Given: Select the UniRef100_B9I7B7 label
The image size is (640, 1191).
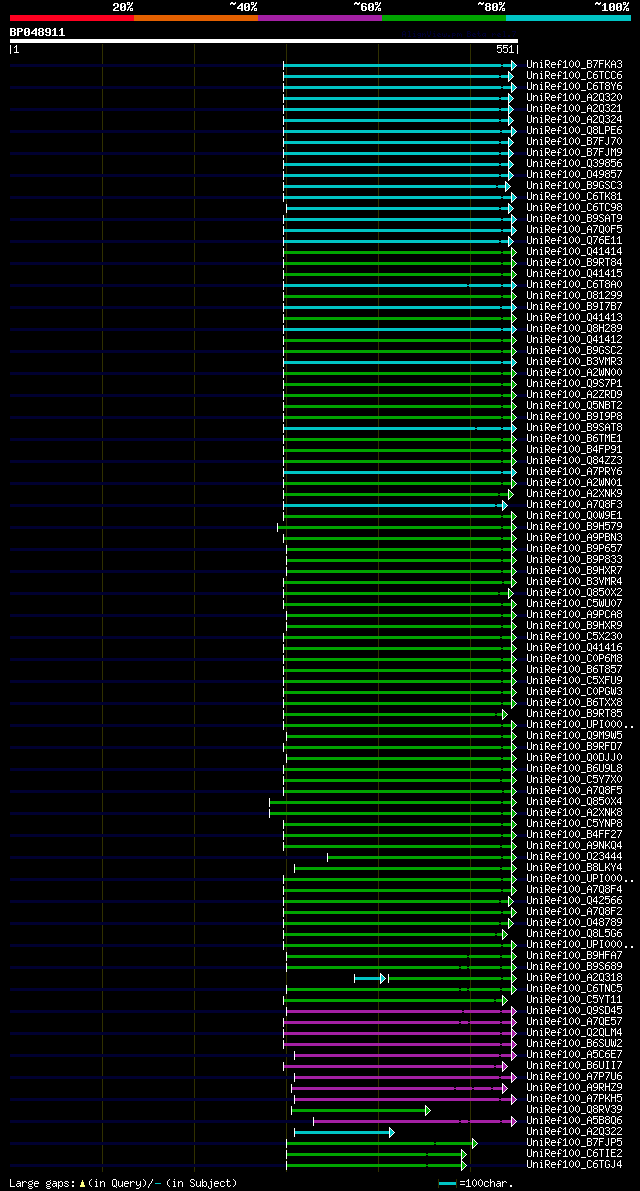Looking at the screenshot, I should pyautogui.click(x=574, y=307).
